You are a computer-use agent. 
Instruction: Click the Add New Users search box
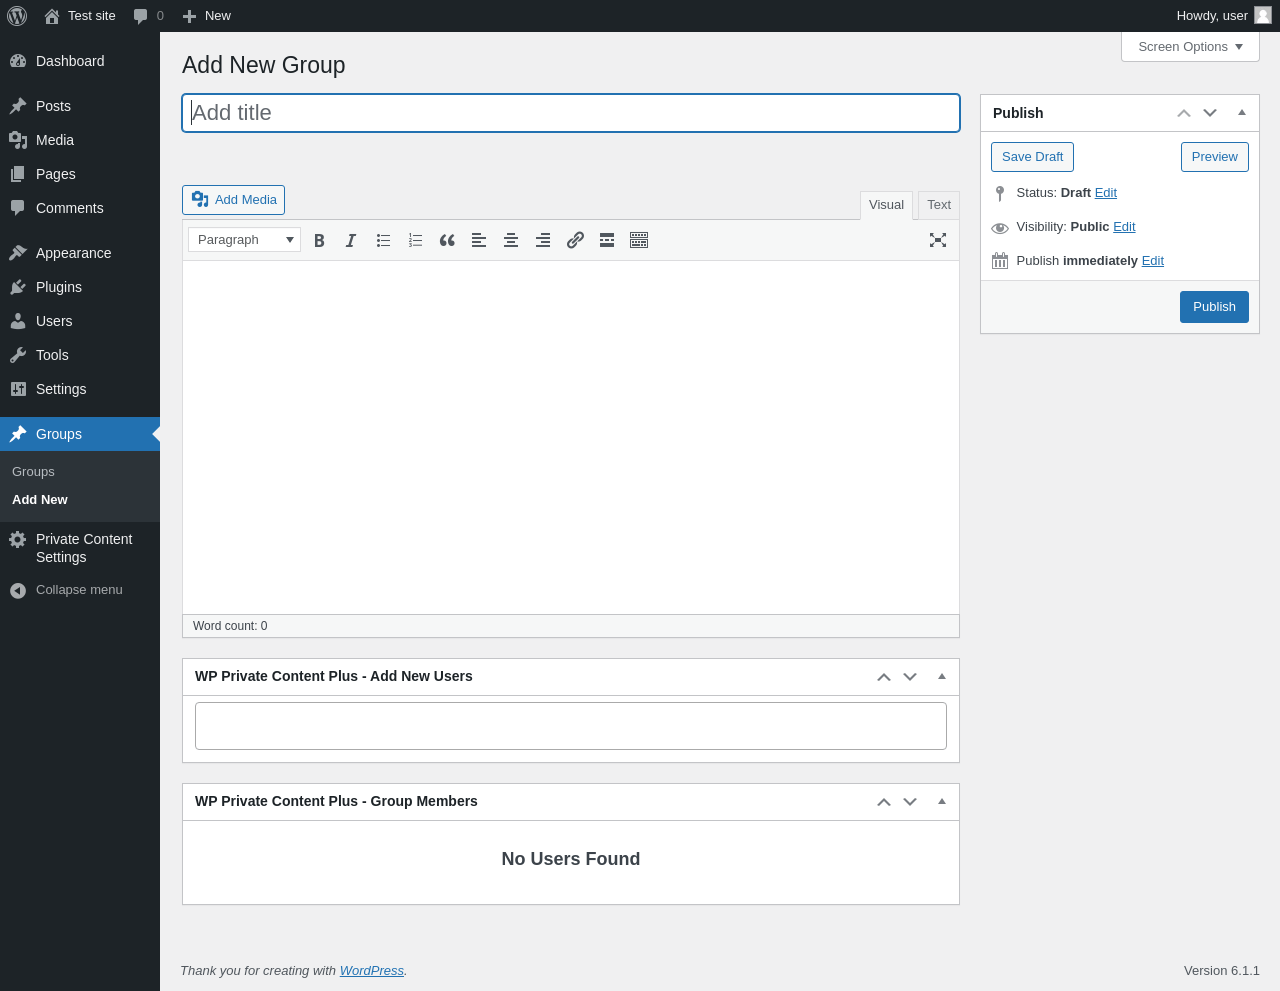(571, 726)
